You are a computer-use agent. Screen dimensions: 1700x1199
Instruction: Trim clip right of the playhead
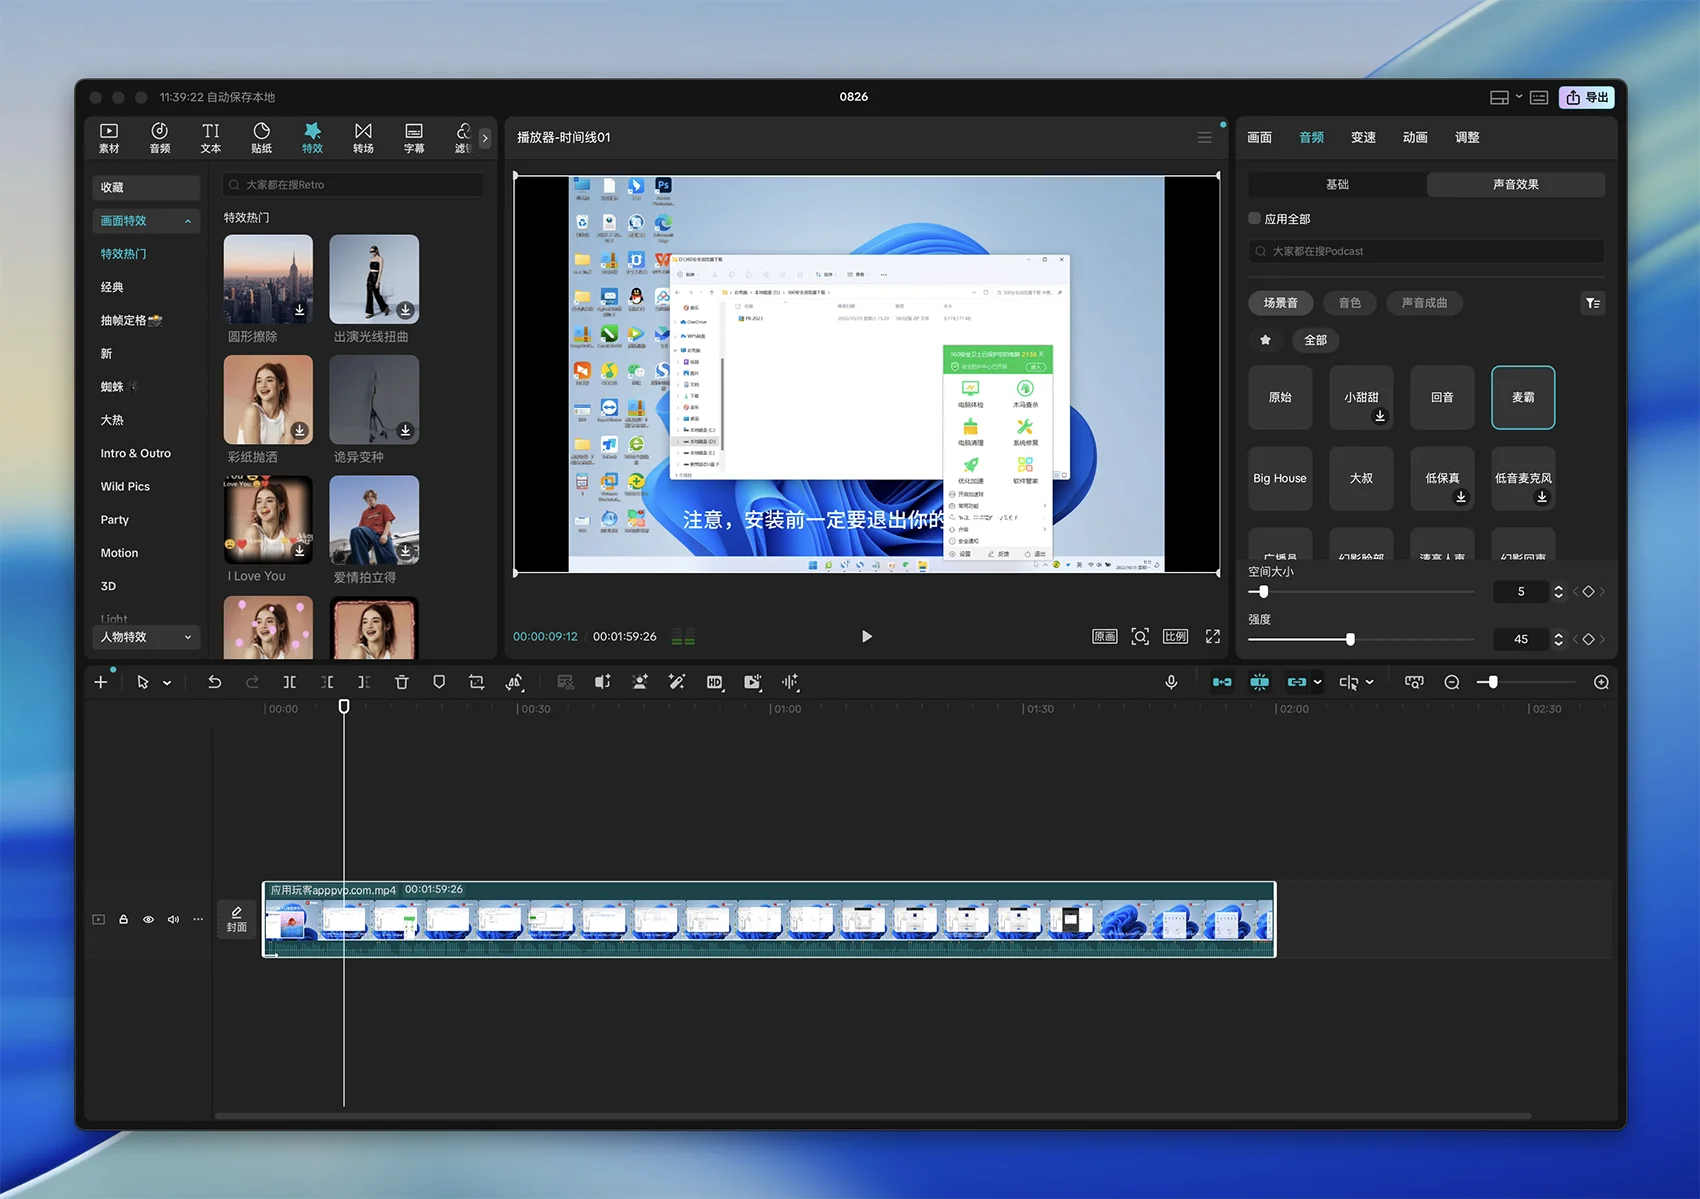[x=364, y=682]
